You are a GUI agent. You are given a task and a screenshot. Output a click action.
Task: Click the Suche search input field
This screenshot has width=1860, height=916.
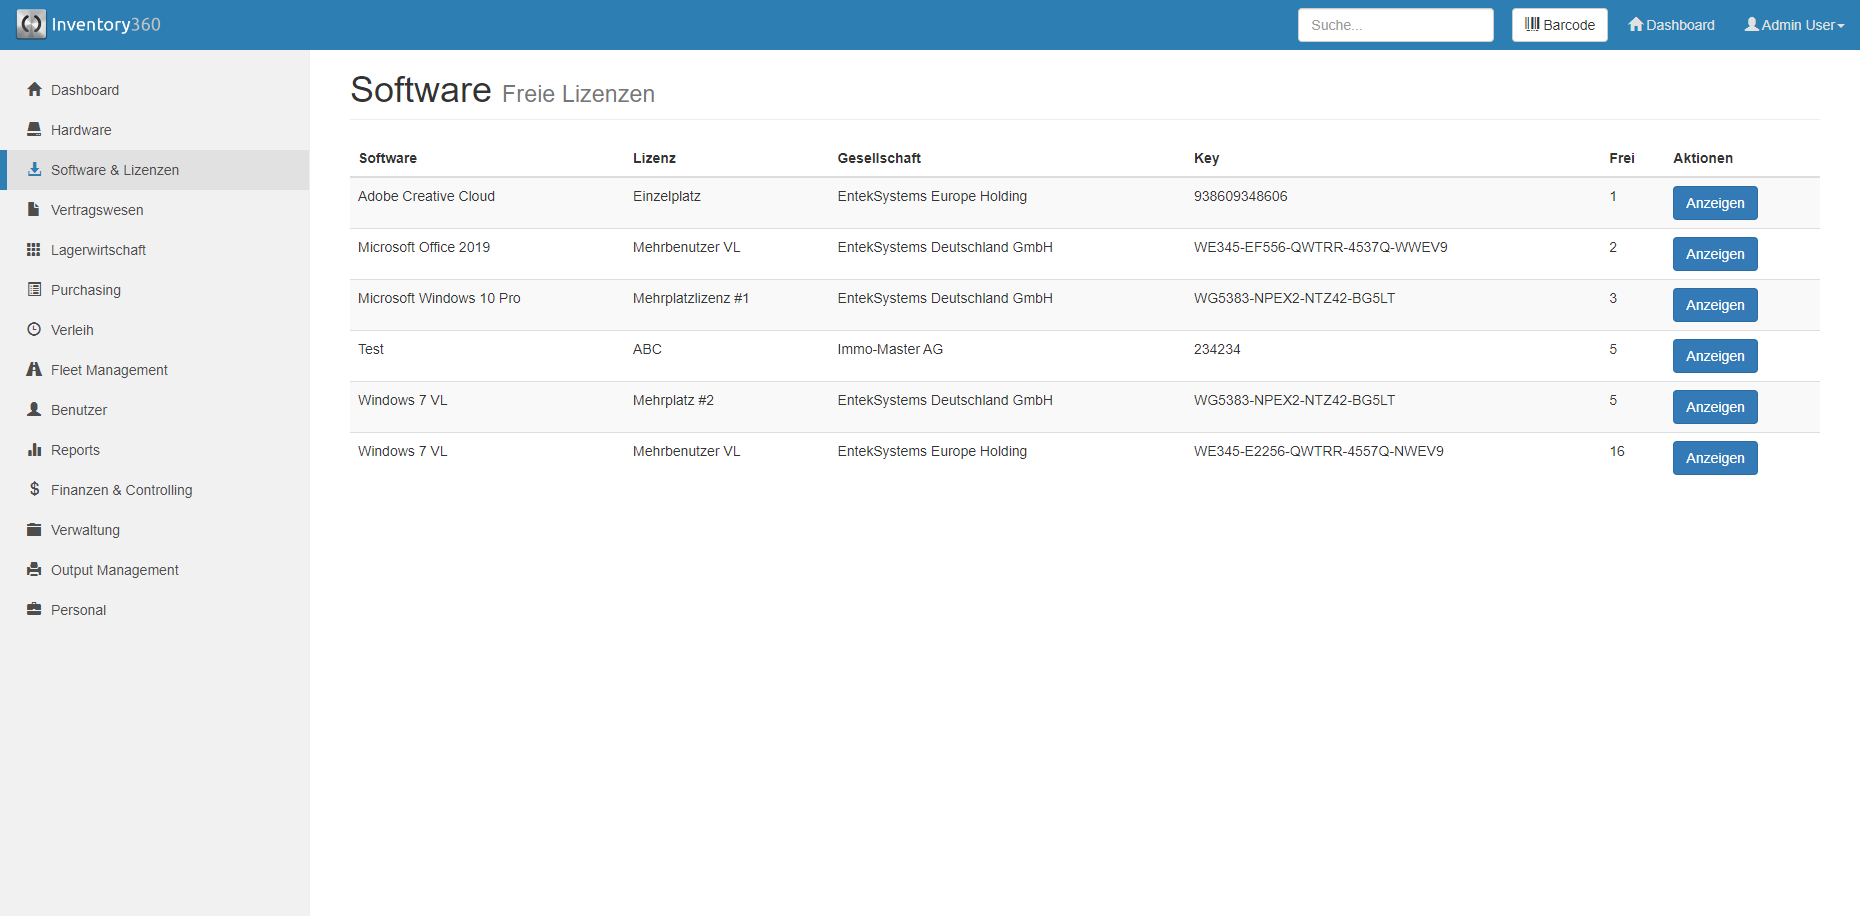click(x=1395, y=25)
